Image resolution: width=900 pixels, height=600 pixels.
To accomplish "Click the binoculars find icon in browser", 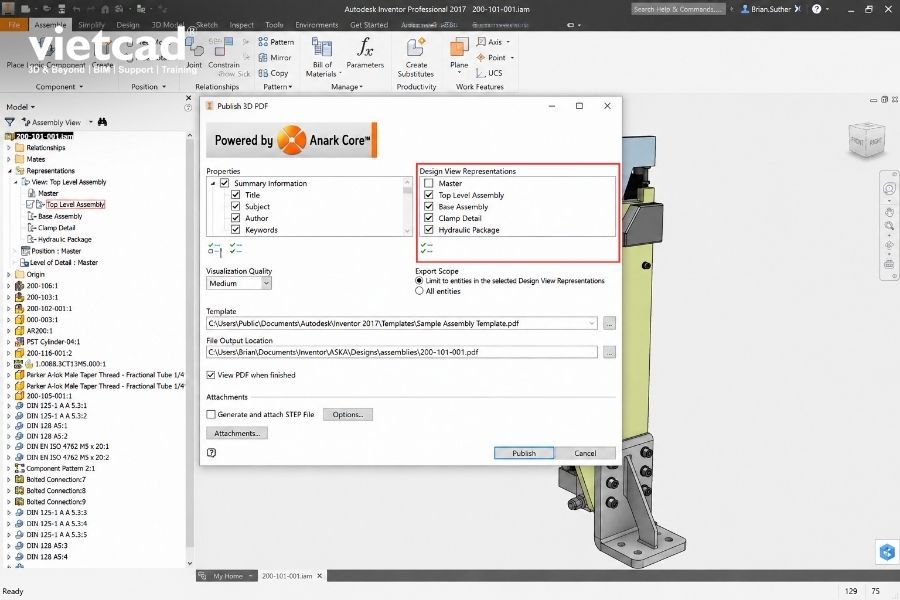I will [102, 122].
